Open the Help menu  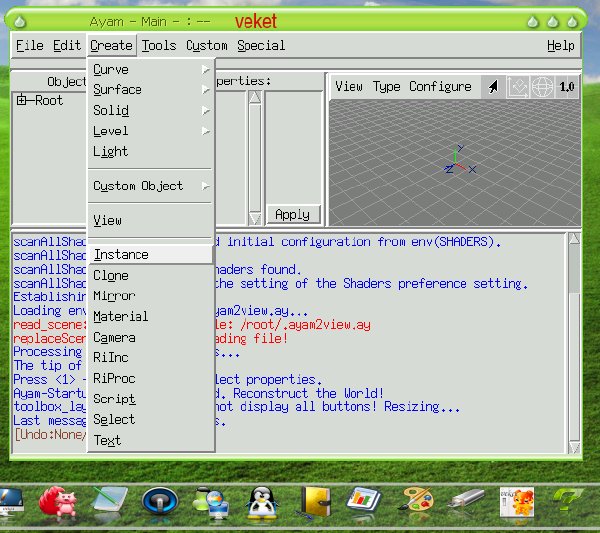pyautogui.click(x=561, y=46)
